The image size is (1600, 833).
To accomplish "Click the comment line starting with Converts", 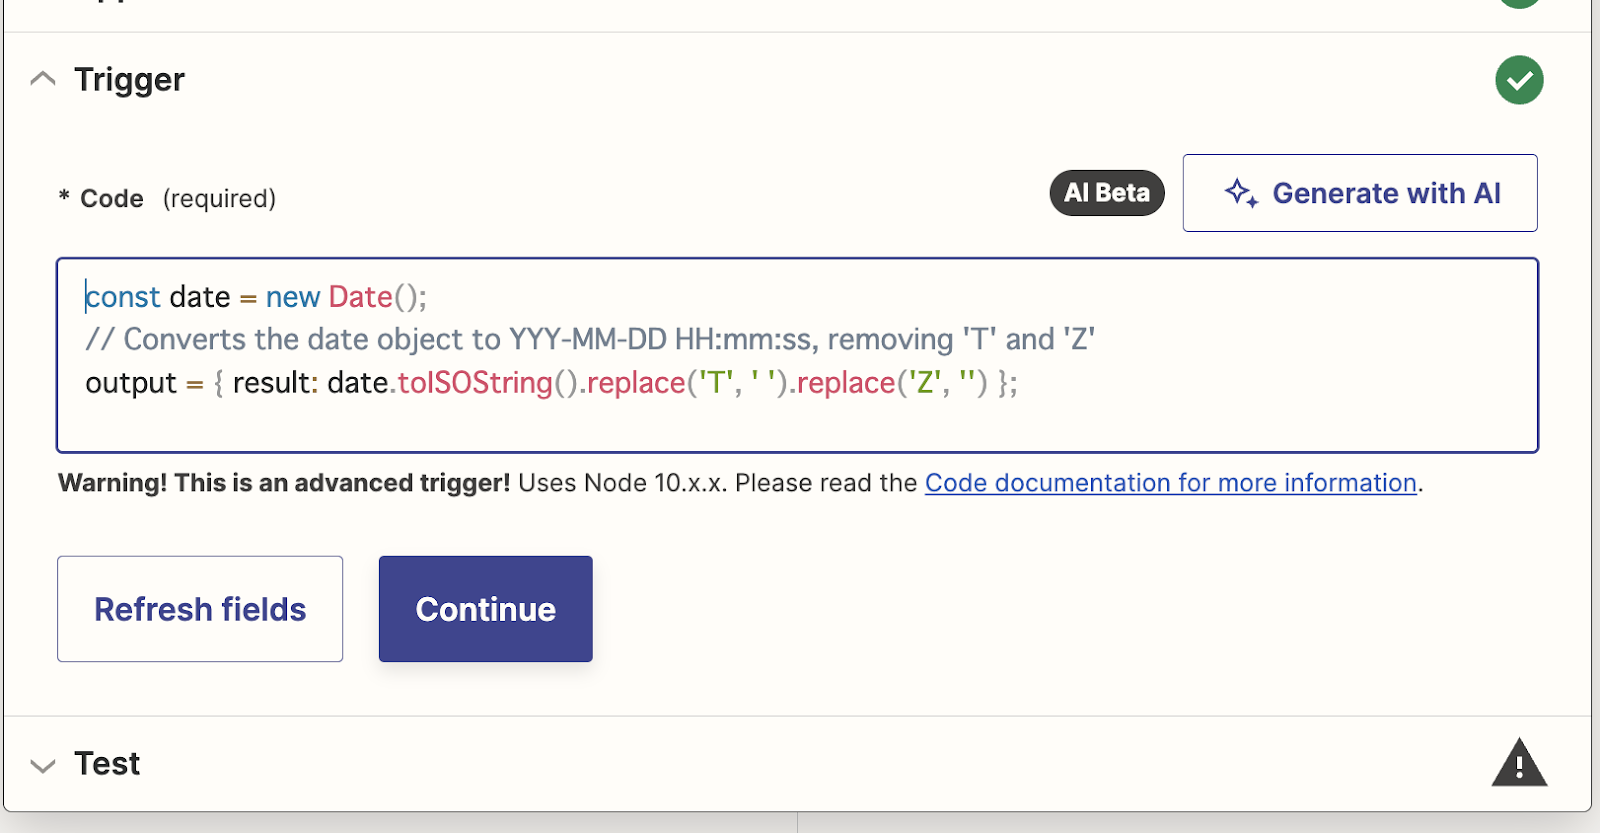I will point(590,340).
